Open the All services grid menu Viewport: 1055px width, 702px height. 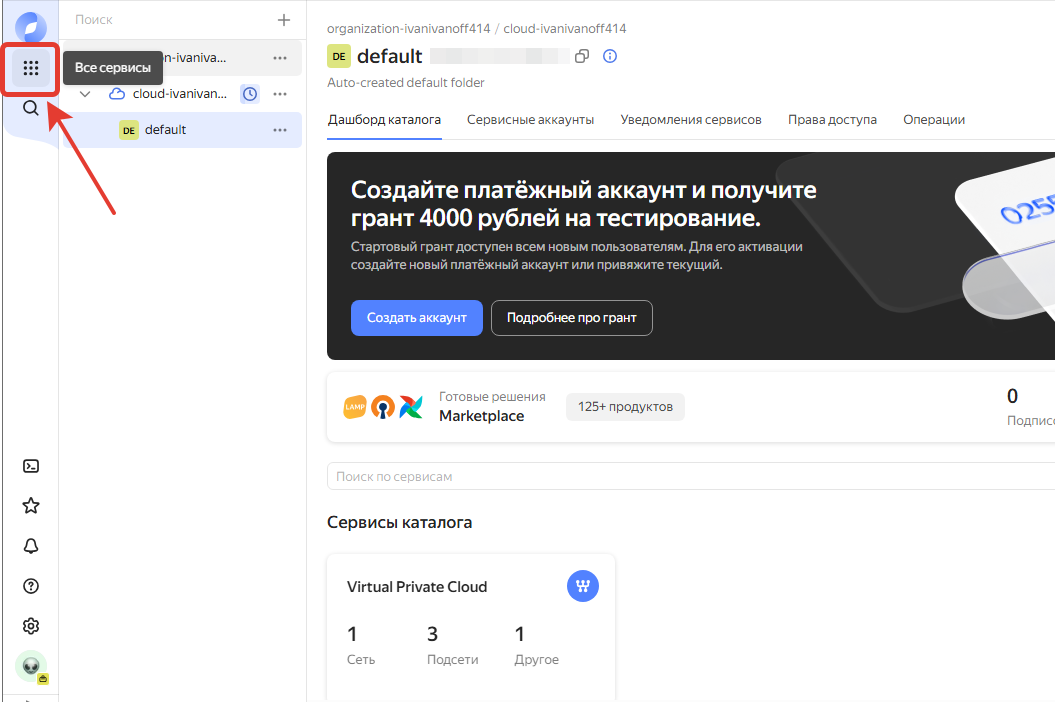[31, 68]
